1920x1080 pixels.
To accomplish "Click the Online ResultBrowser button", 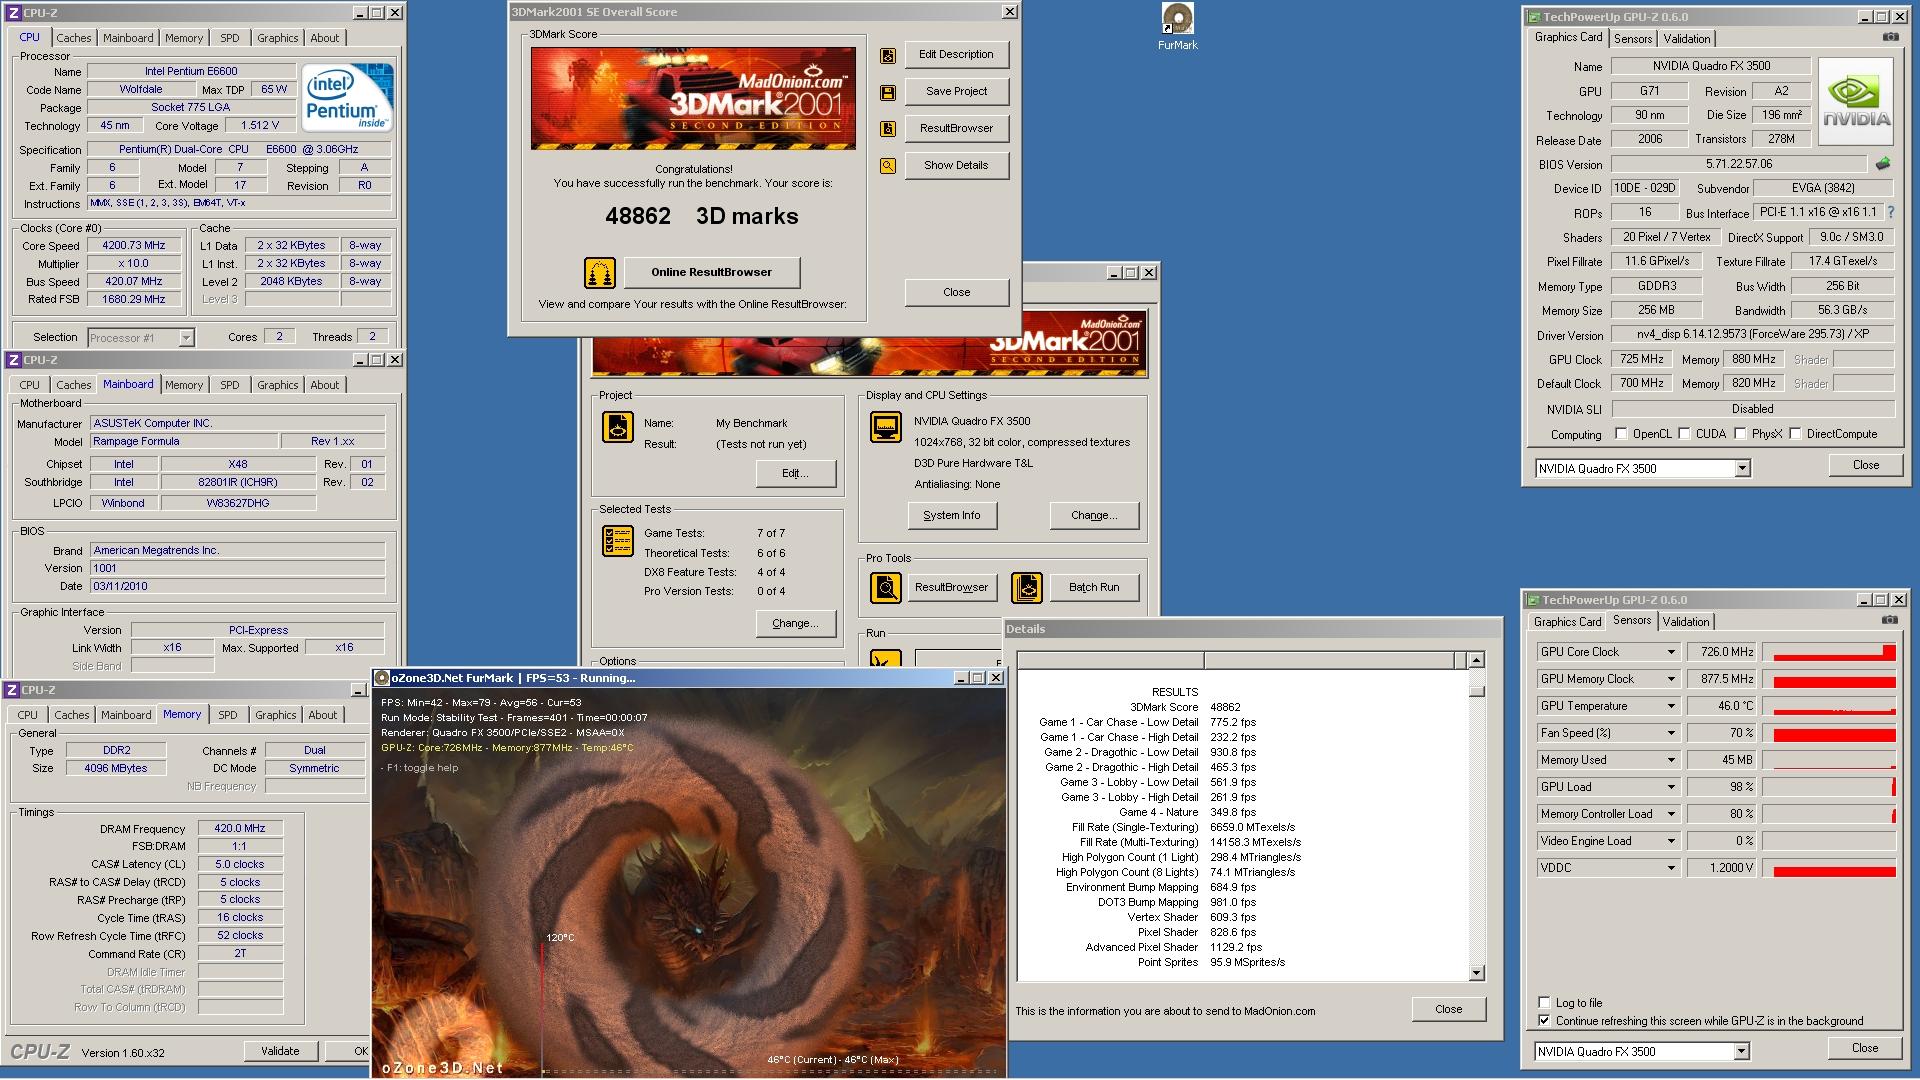I will tap(711, 272).
